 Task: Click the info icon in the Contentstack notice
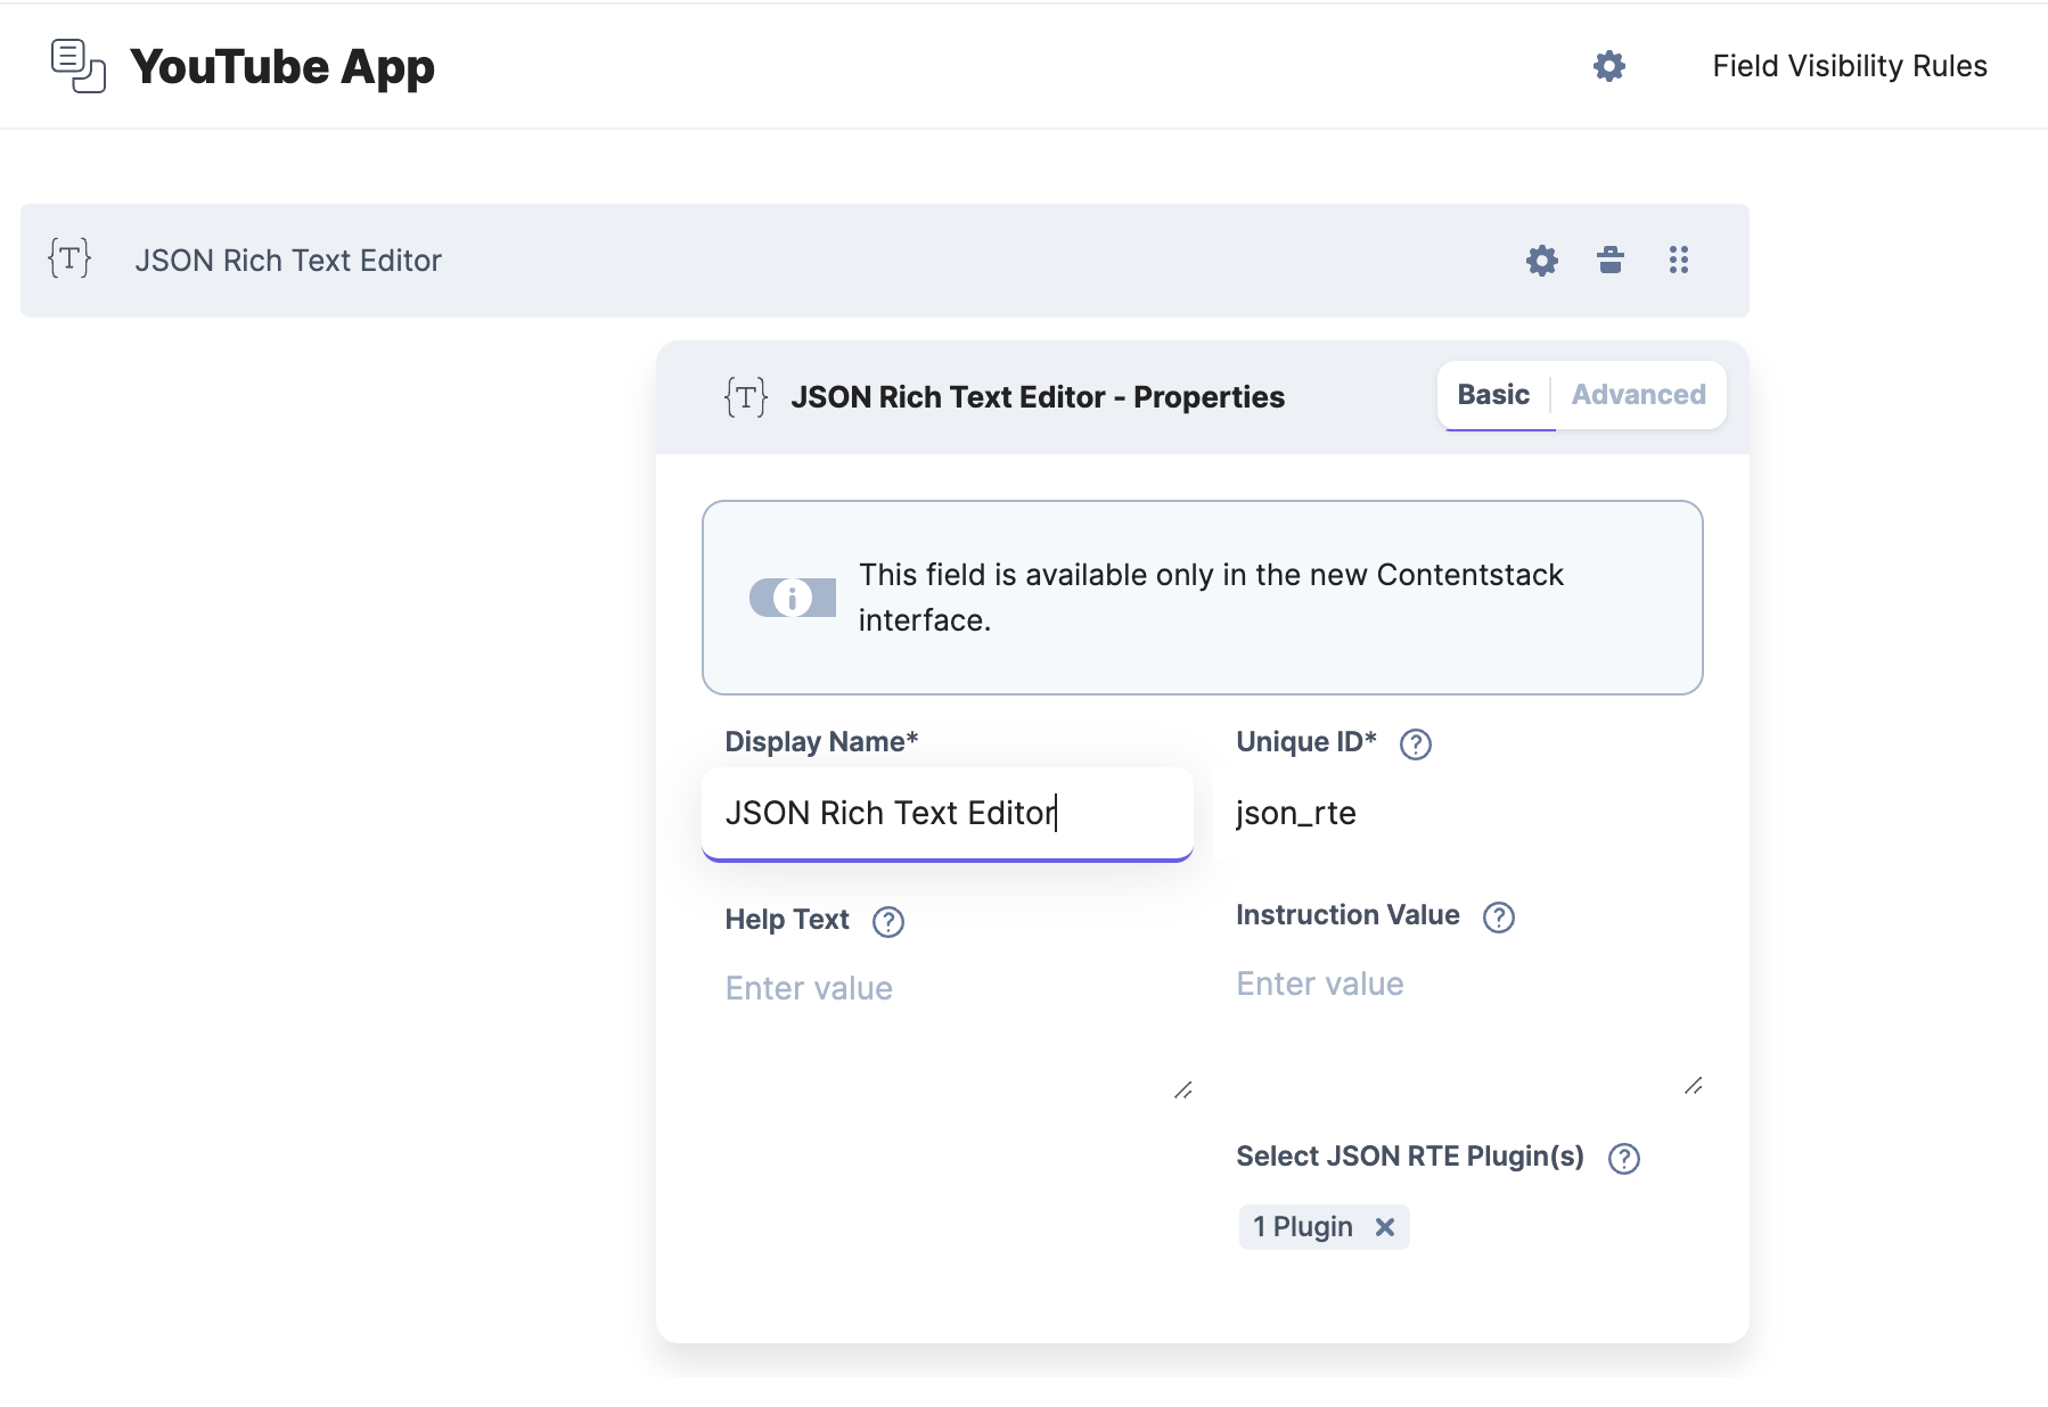point(792,598)
